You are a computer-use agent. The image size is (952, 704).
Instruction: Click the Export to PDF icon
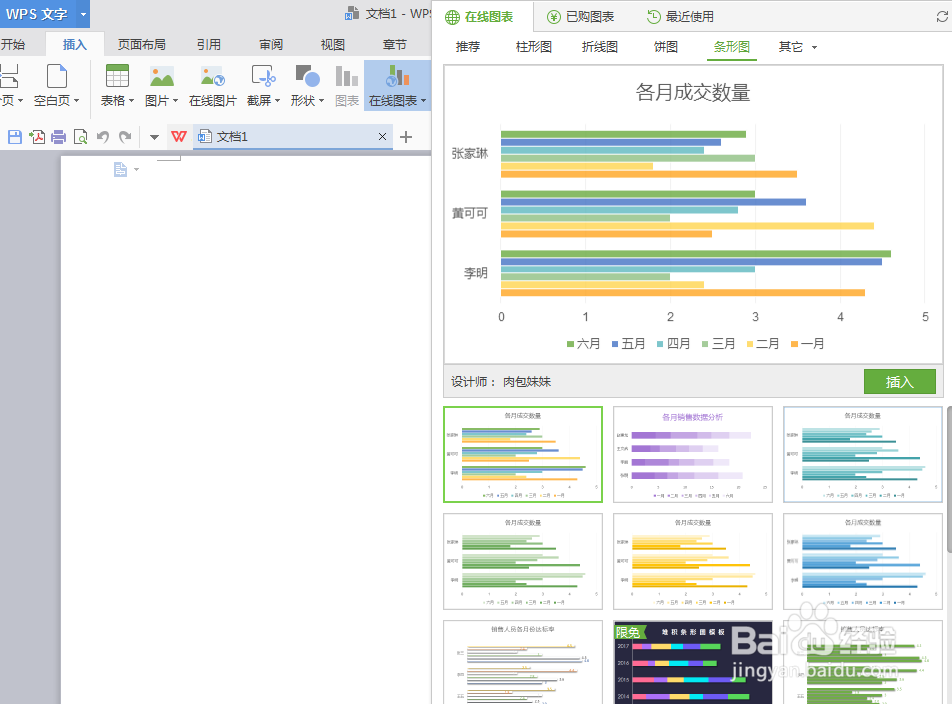pos(37,137)
